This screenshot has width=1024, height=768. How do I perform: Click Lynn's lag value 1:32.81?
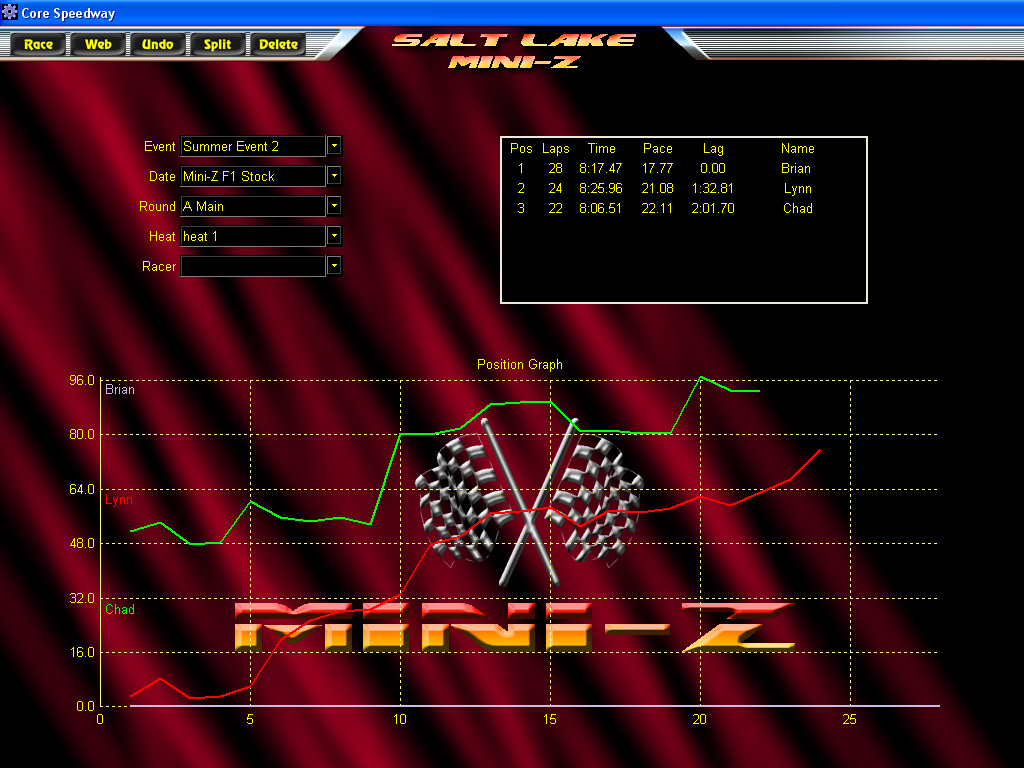[712, 189]
